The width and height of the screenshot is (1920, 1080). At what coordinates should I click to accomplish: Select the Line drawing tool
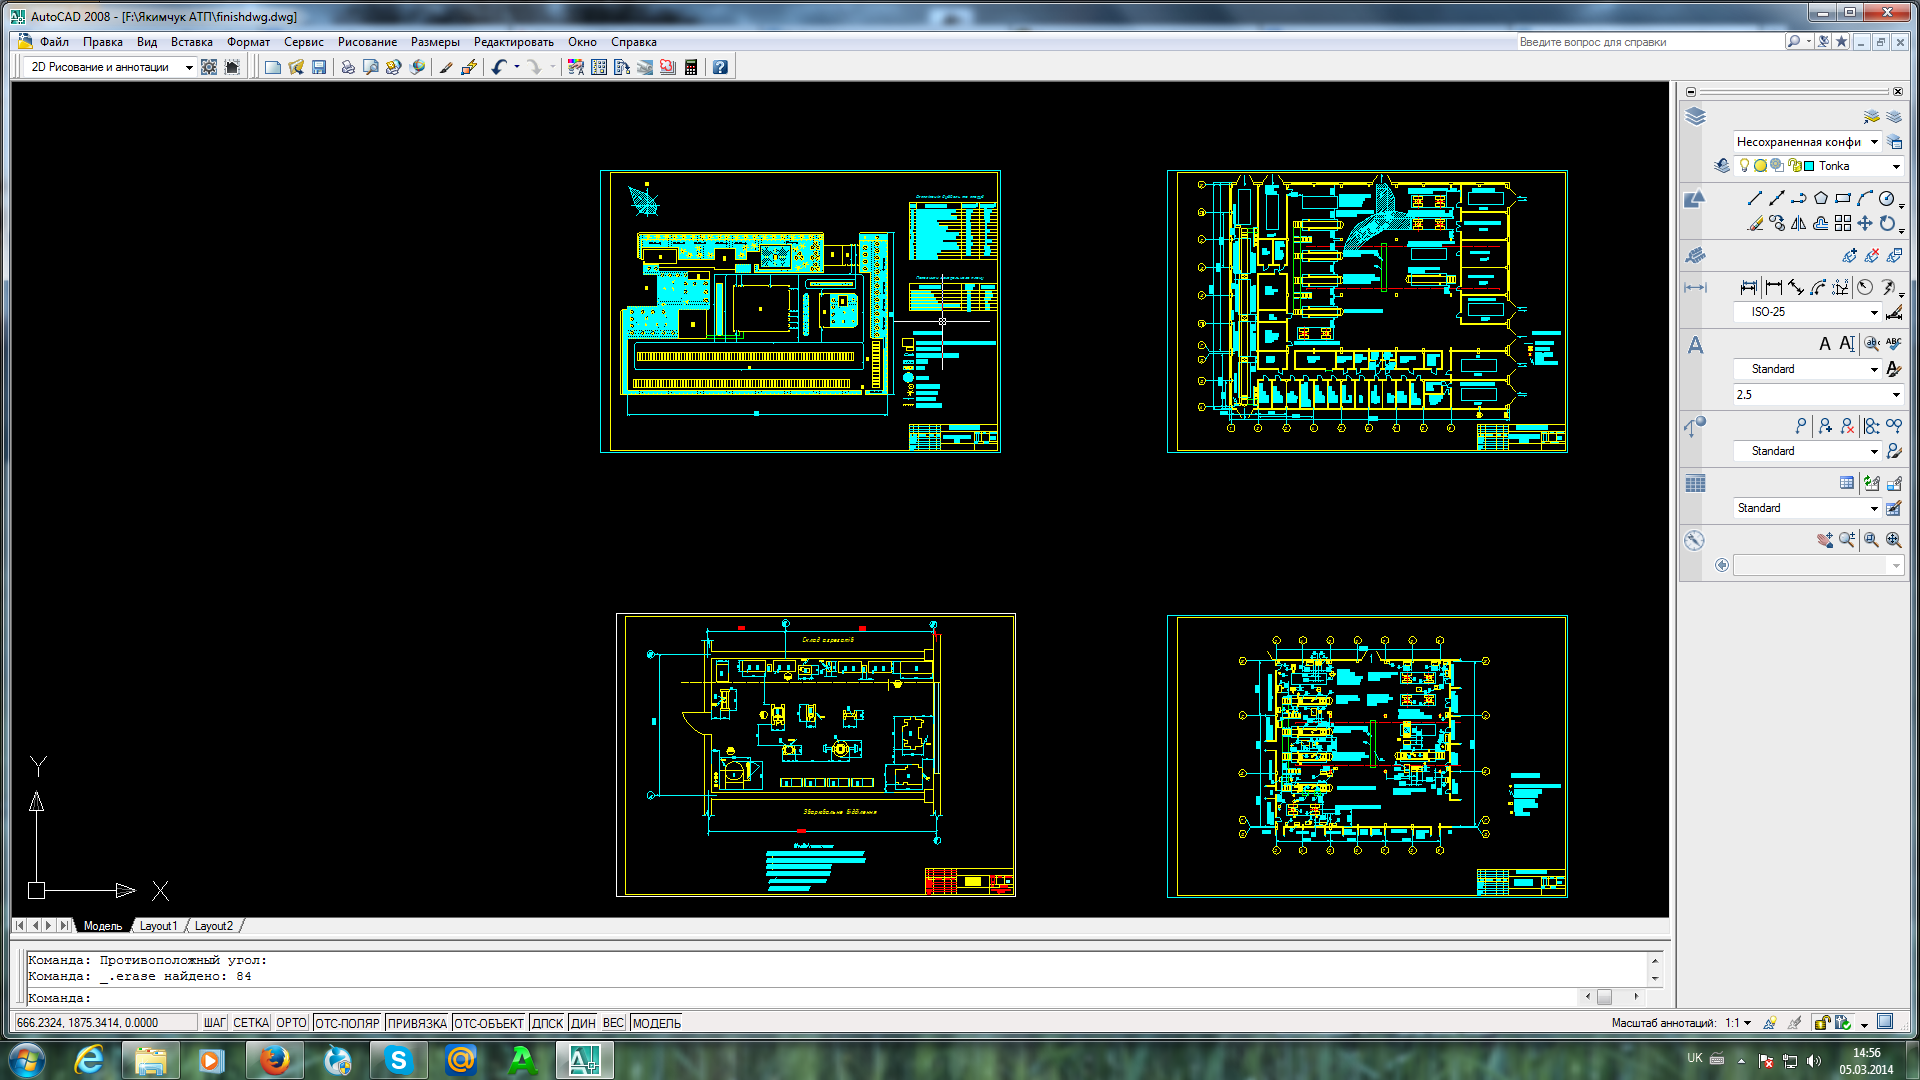[x=1755, y=198]
